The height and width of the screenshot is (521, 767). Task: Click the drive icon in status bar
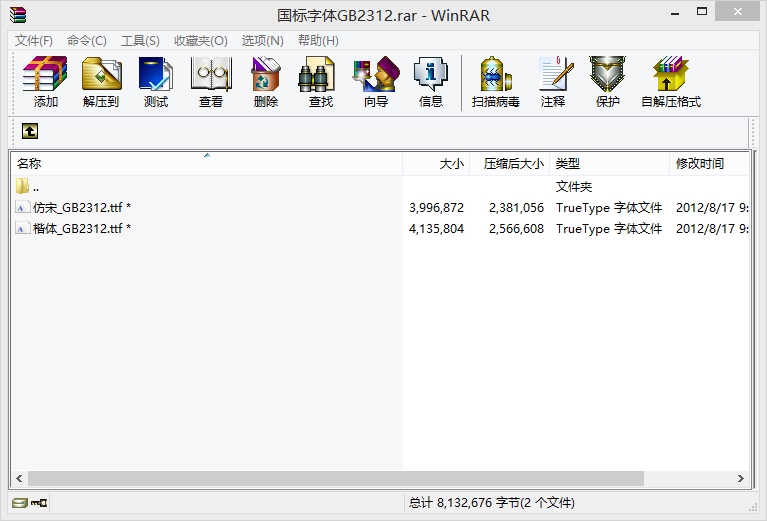tap(20, 502)
